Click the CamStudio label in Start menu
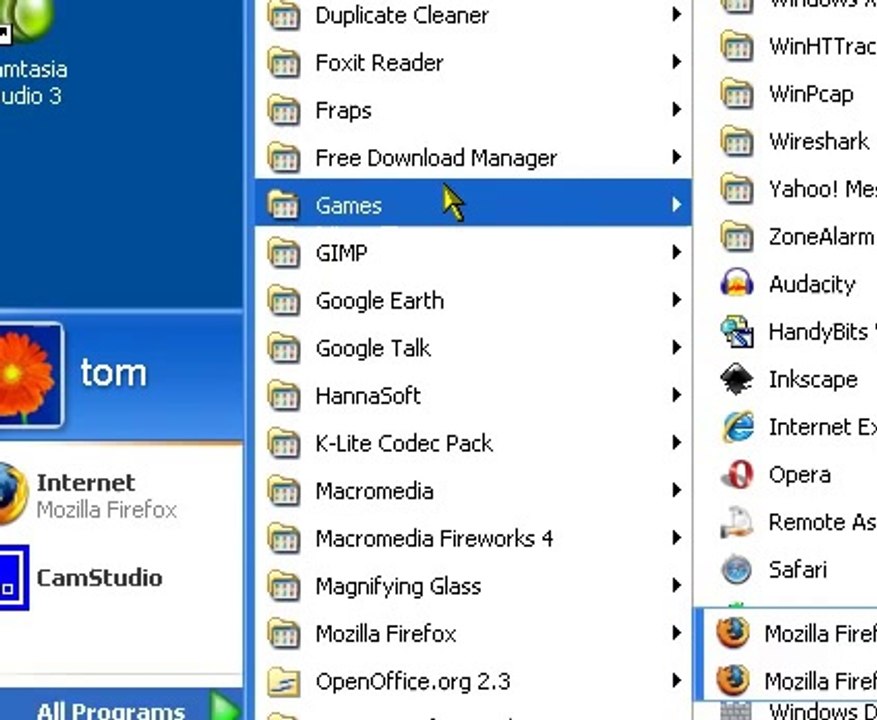 100,577
